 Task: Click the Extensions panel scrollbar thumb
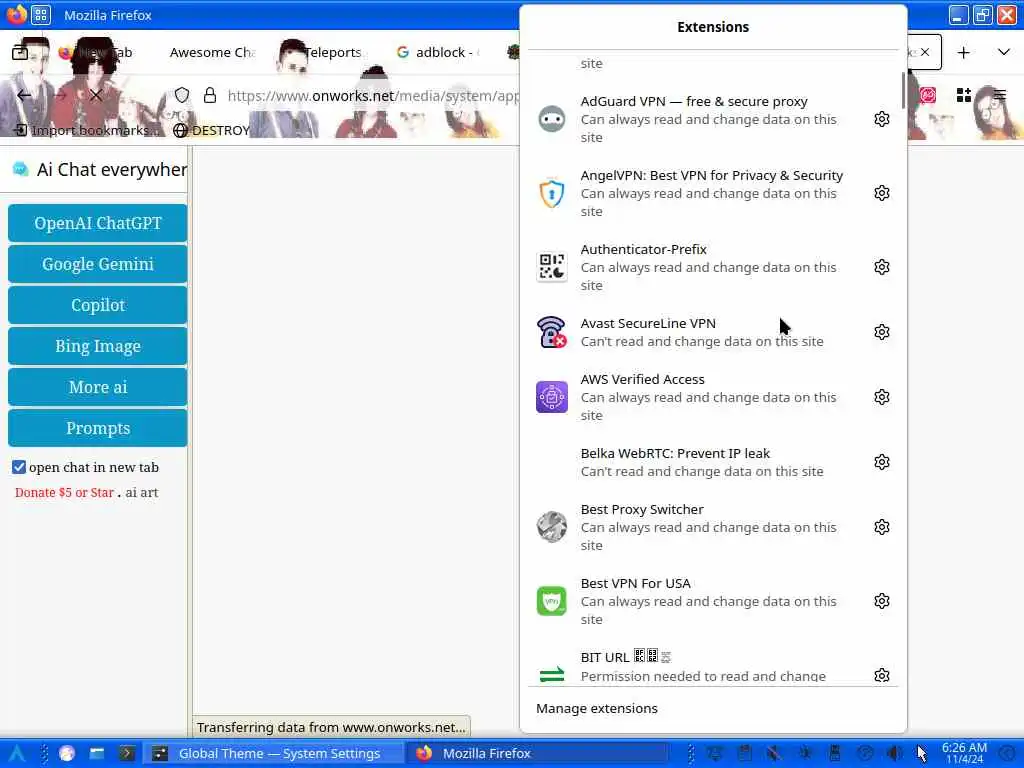903,90
